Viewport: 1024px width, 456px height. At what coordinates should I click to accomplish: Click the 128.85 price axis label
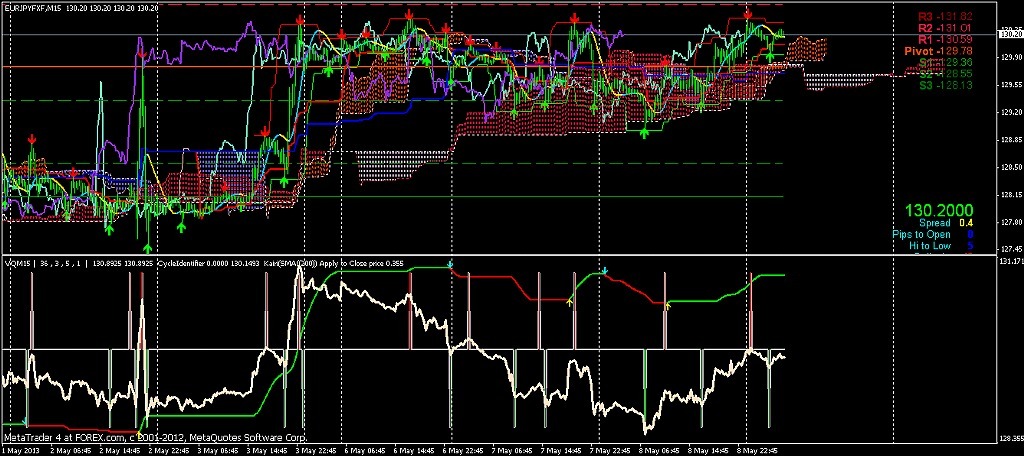click(1010, 139)
